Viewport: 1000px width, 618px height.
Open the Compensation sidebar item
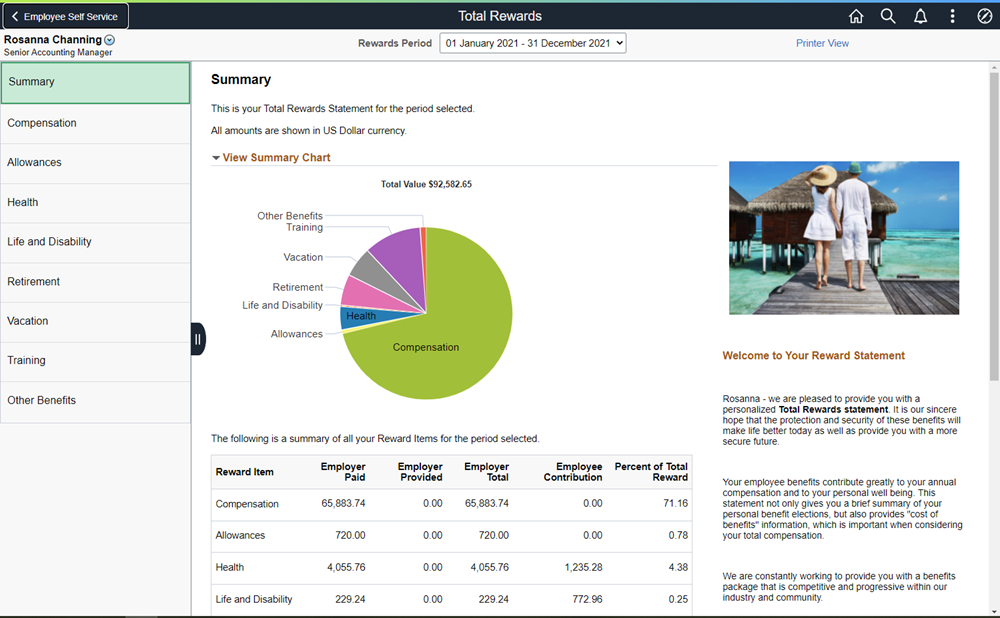(96, 123)
